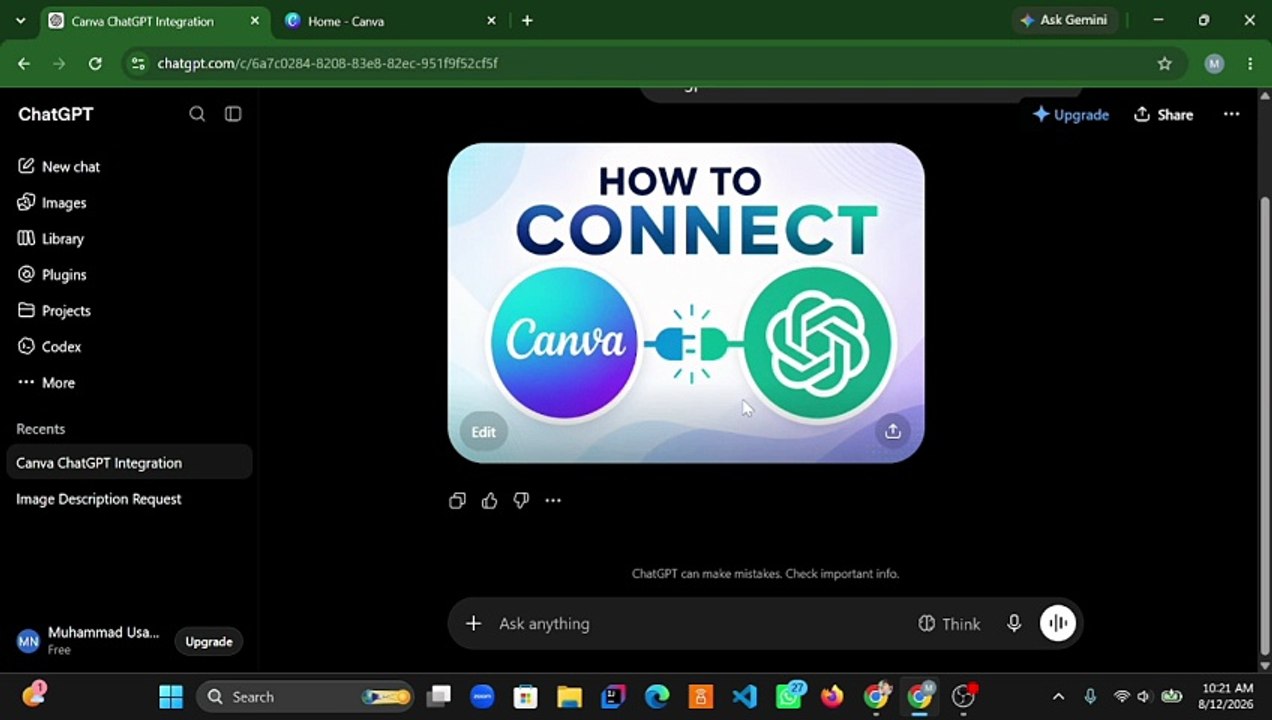
Task: Open Zoom from taskbar
Action: coord(482,697)
